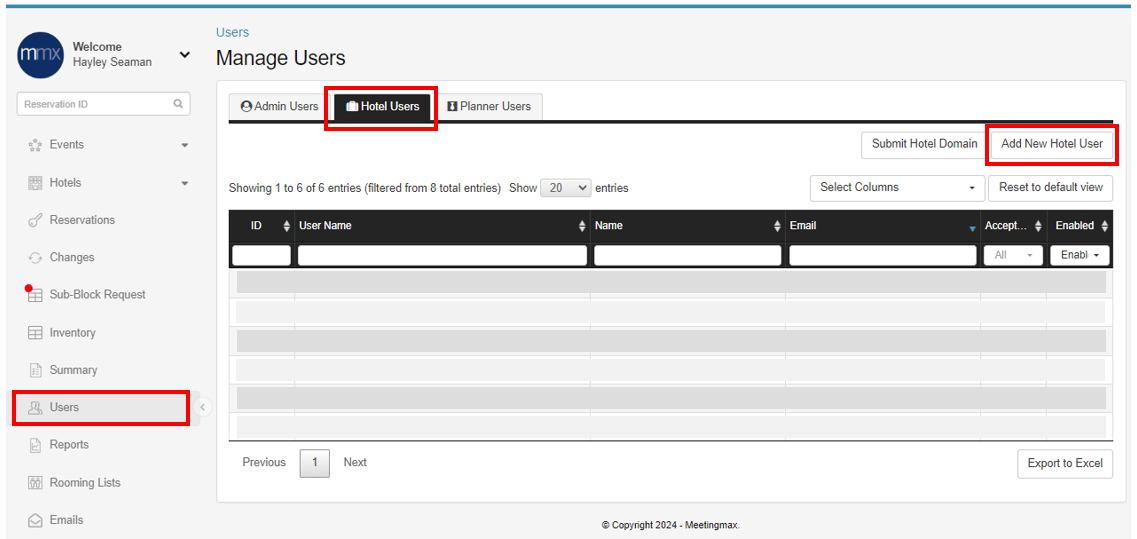
Task: Switch to the Hotel Users tab
Action: tap(383, 107)
